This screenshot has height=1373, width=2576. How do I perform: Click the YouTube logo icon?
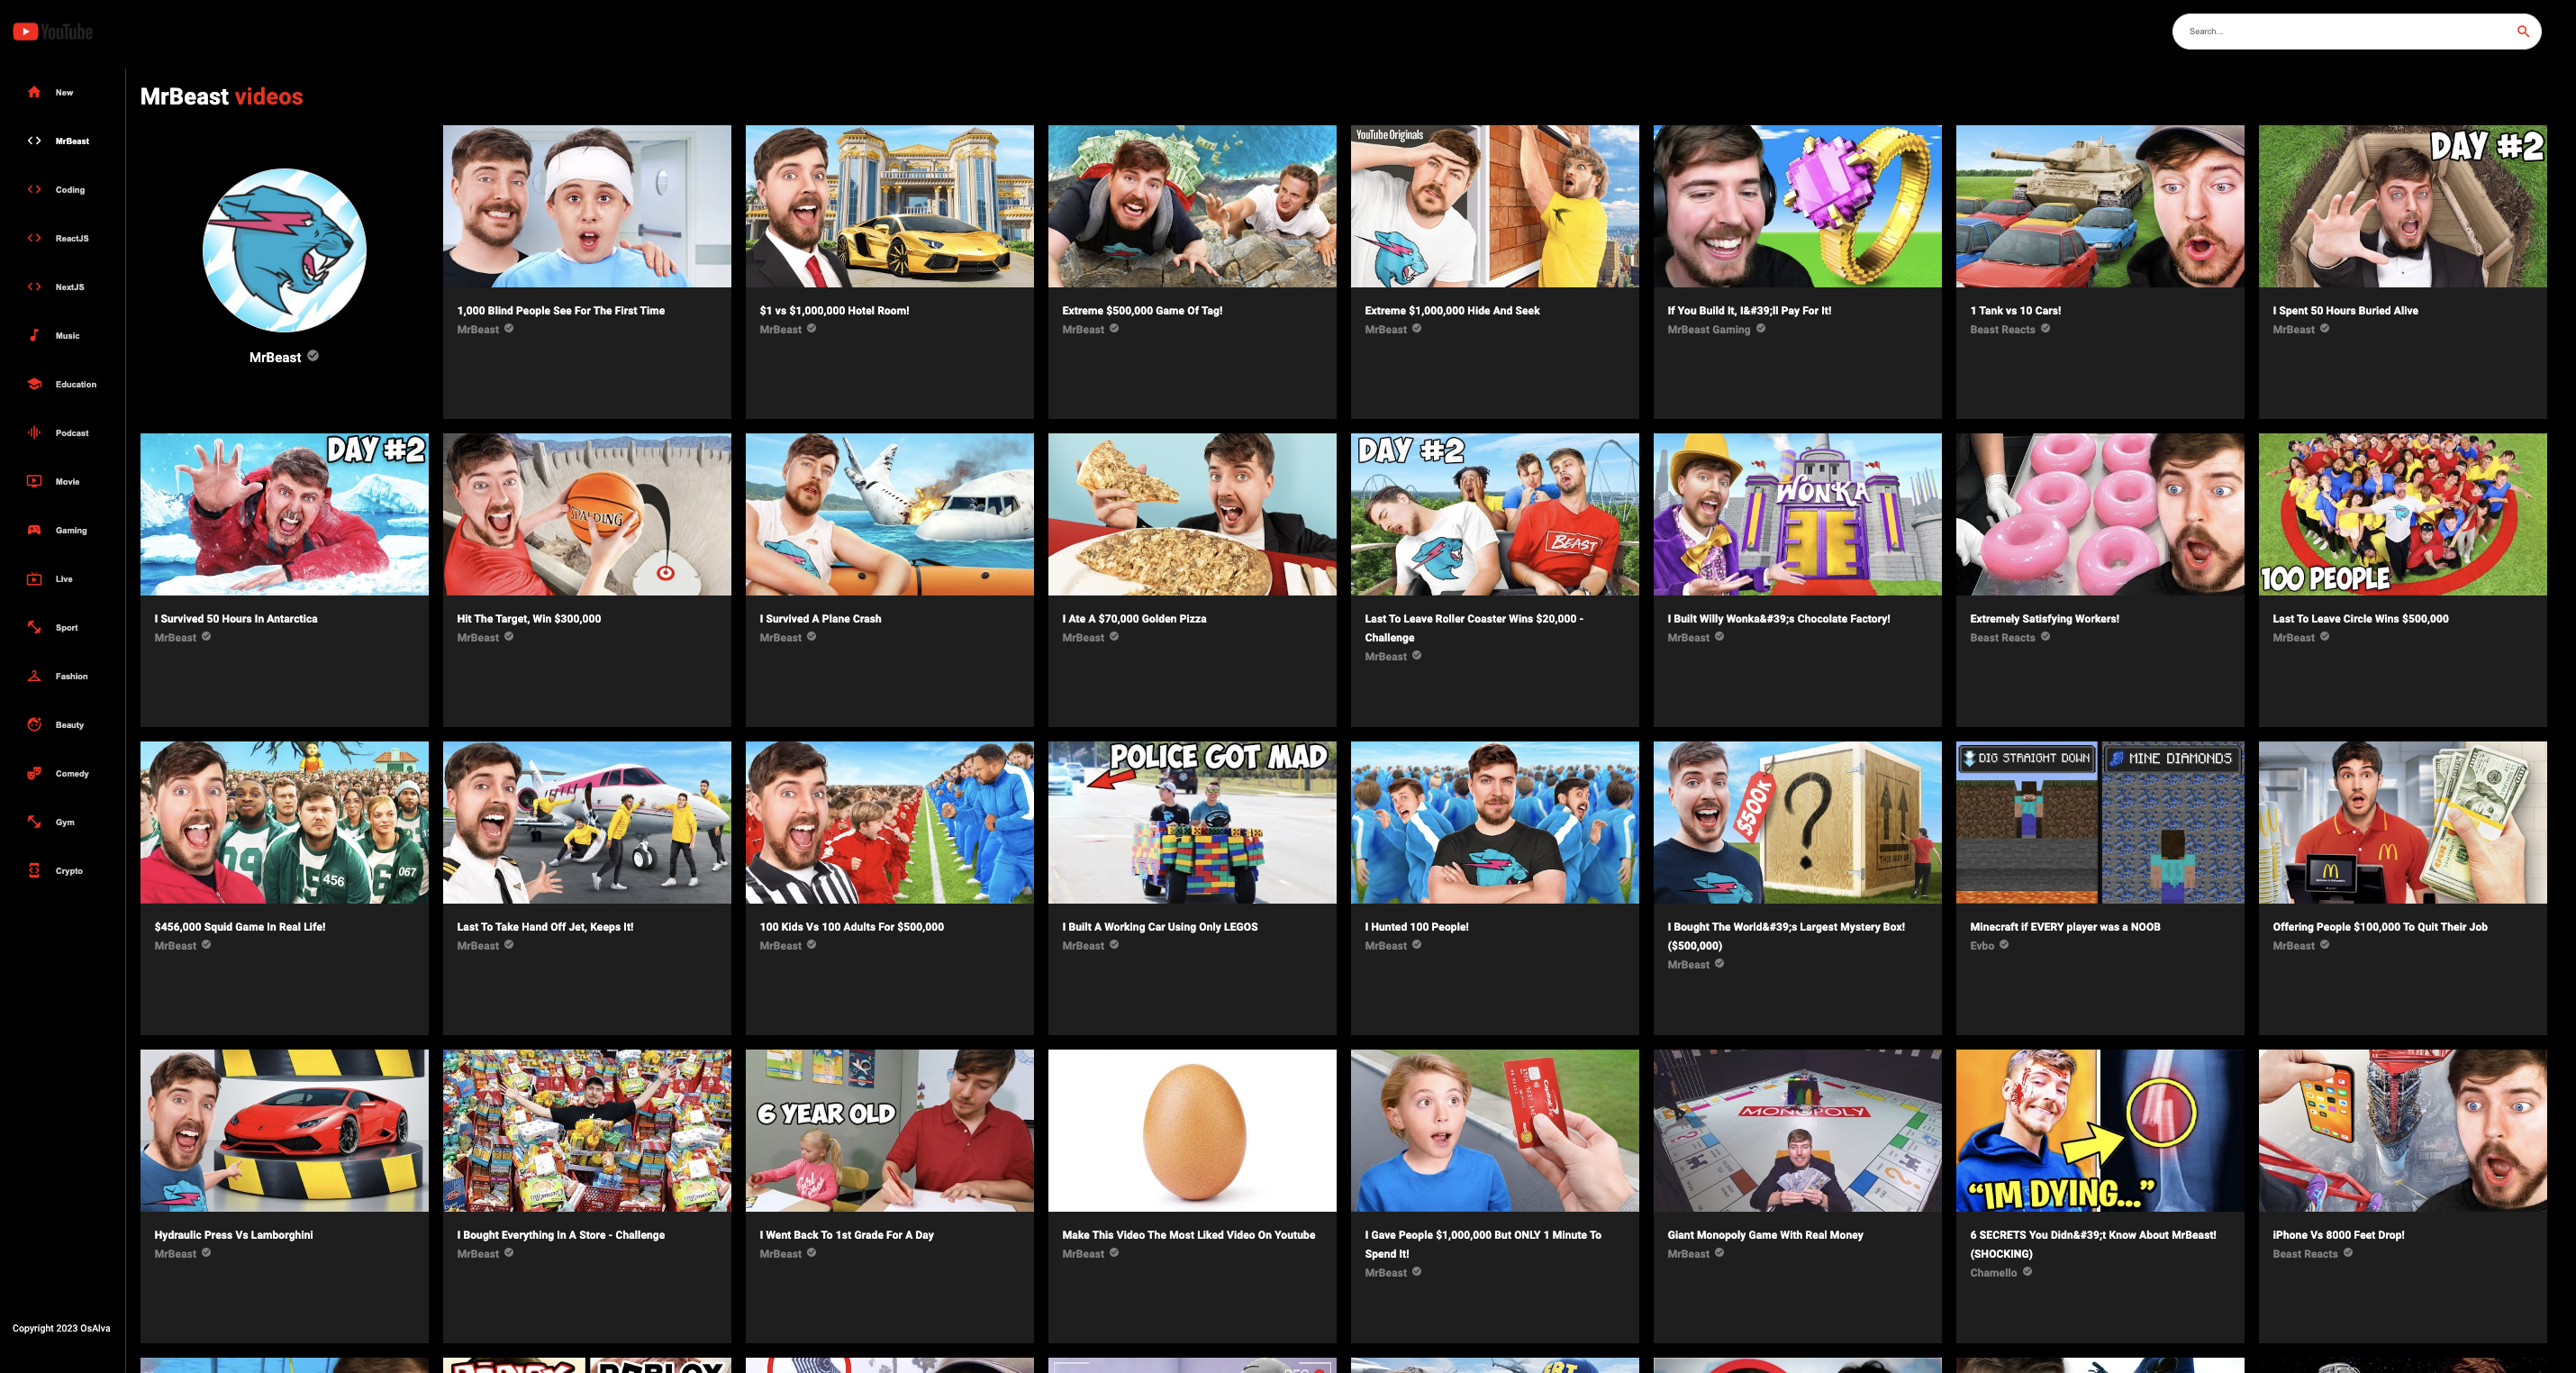coord(26,32)
